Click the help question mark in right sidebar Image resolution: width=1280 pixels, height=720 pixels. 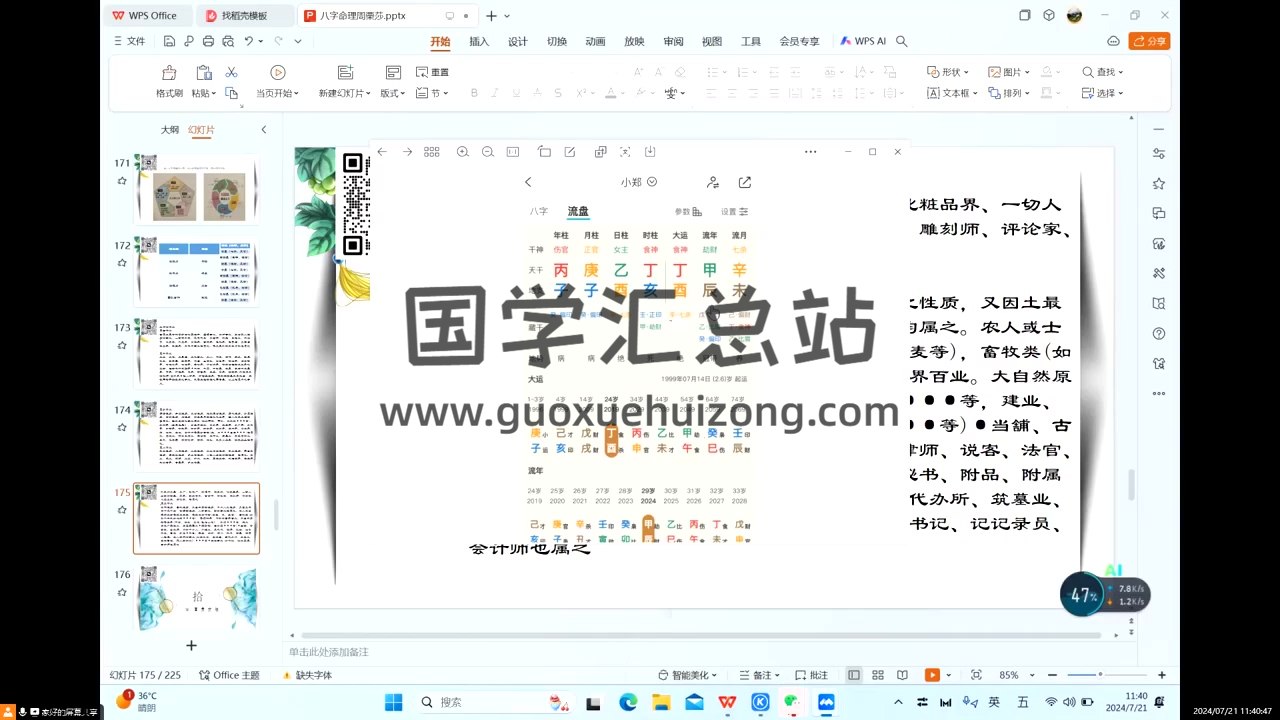(x=1159, y=333)
